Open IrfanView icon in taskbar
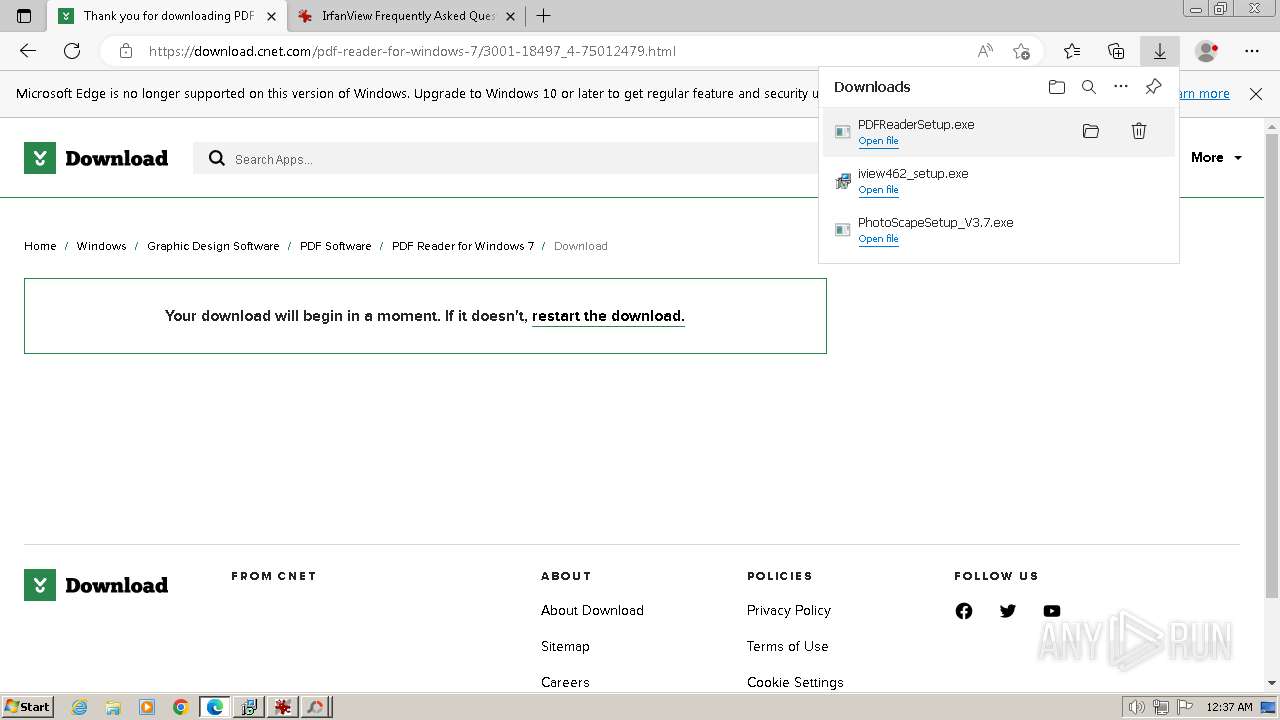Viewport: 1280px width, 720px height. tap(283, 707)
